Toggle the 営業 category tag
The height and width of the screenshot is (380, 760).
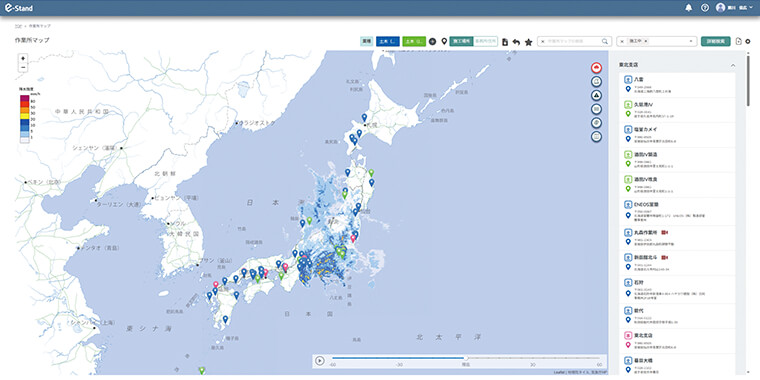point(366,42)
